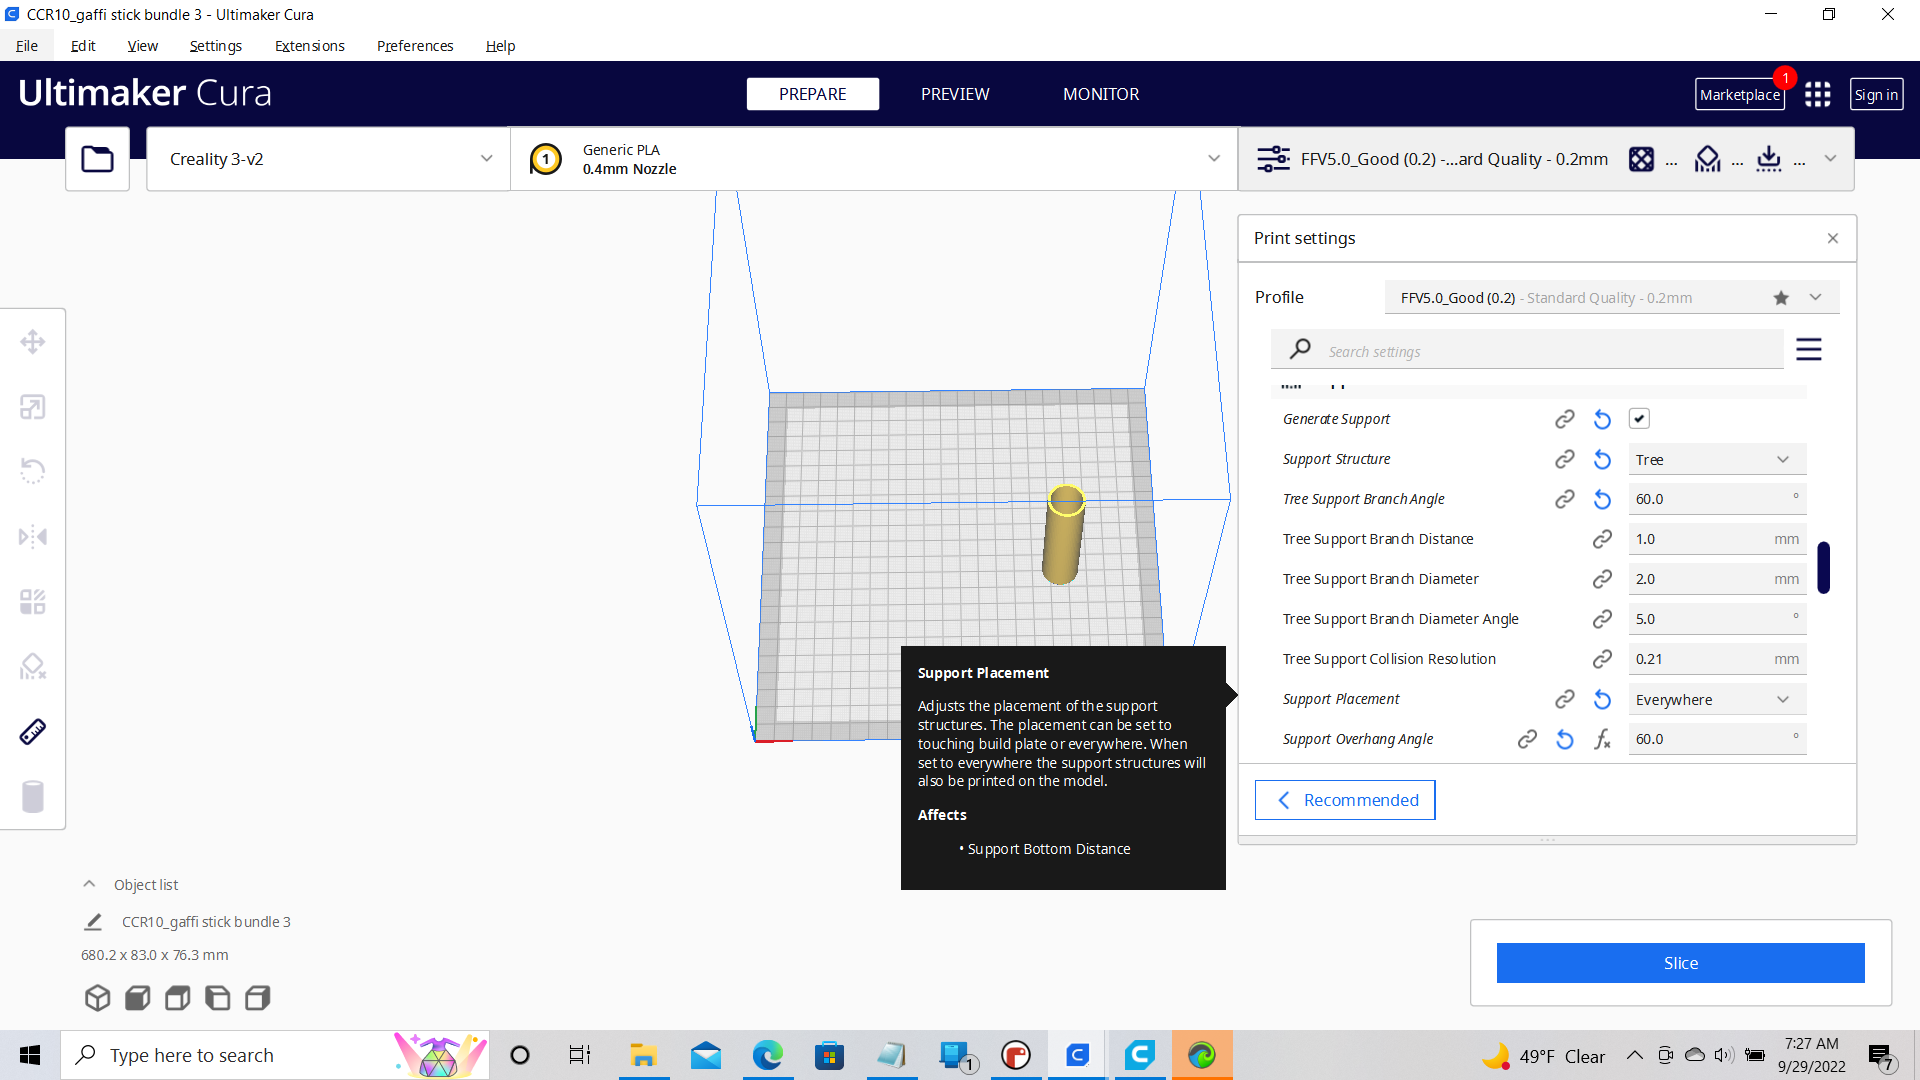
Task: Select the Move tool
Action: point(33,342)
